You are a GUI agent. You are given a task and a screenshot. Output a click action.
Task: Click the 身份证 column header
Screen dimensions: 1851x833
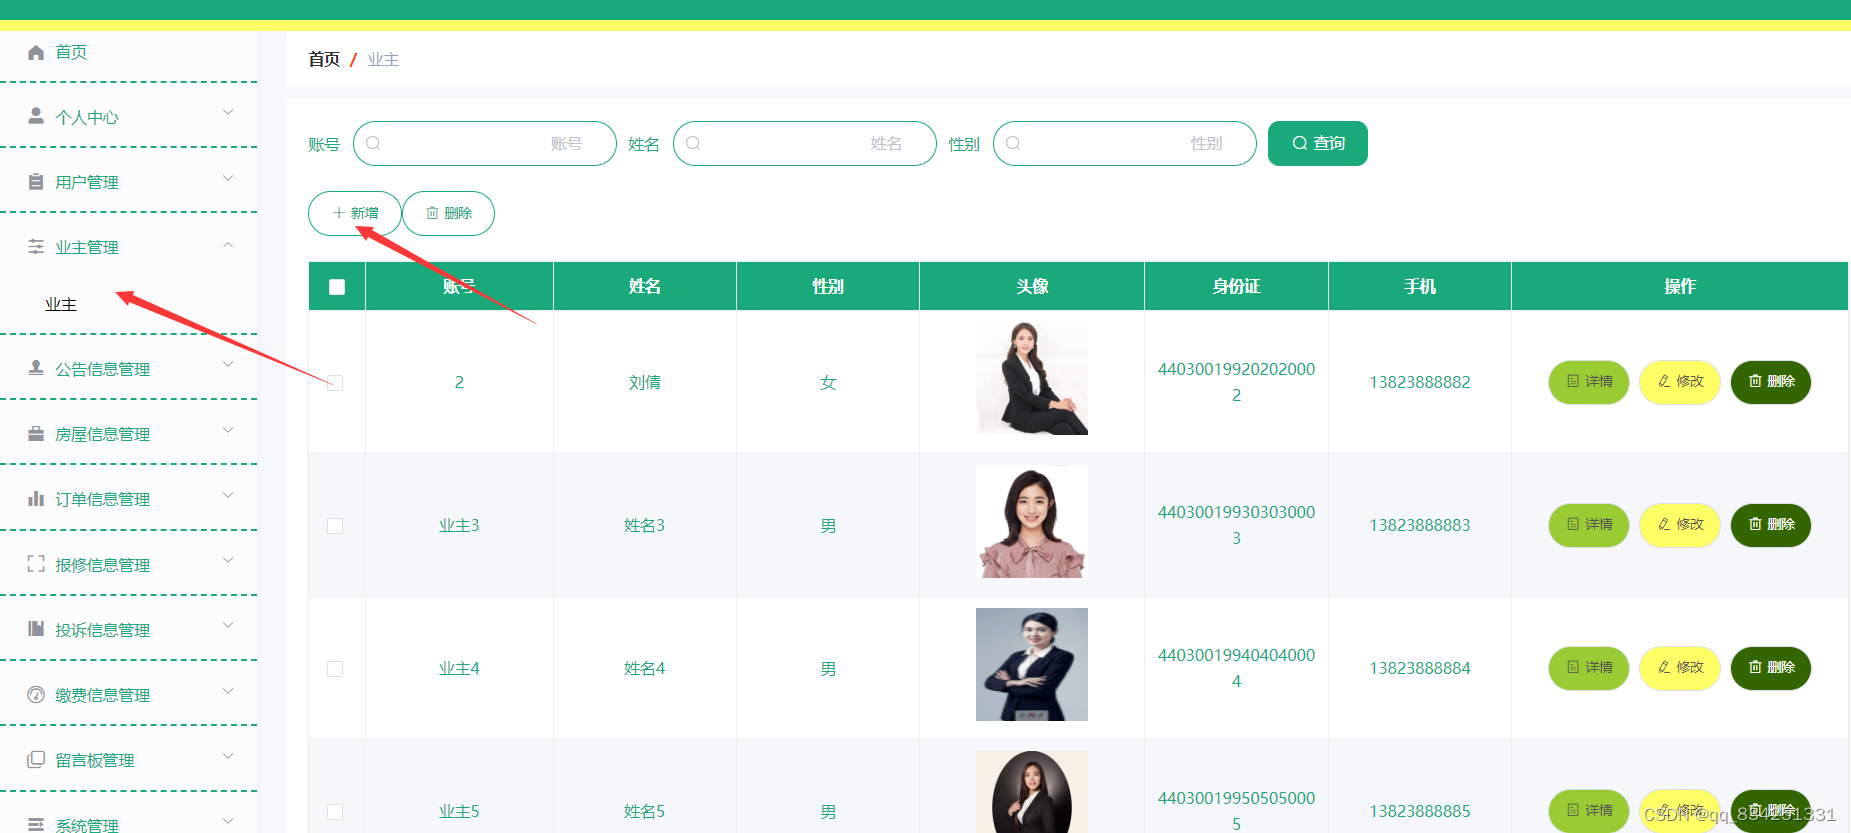[x=1236, y=286]
